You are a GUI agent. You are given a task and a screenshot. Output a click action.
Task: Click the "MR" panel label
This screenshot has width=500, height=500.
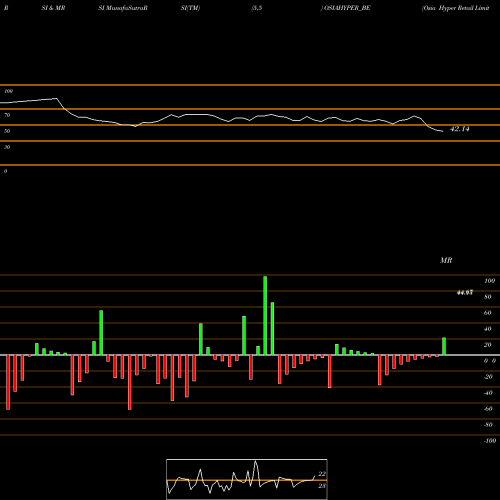coord(446,260)
